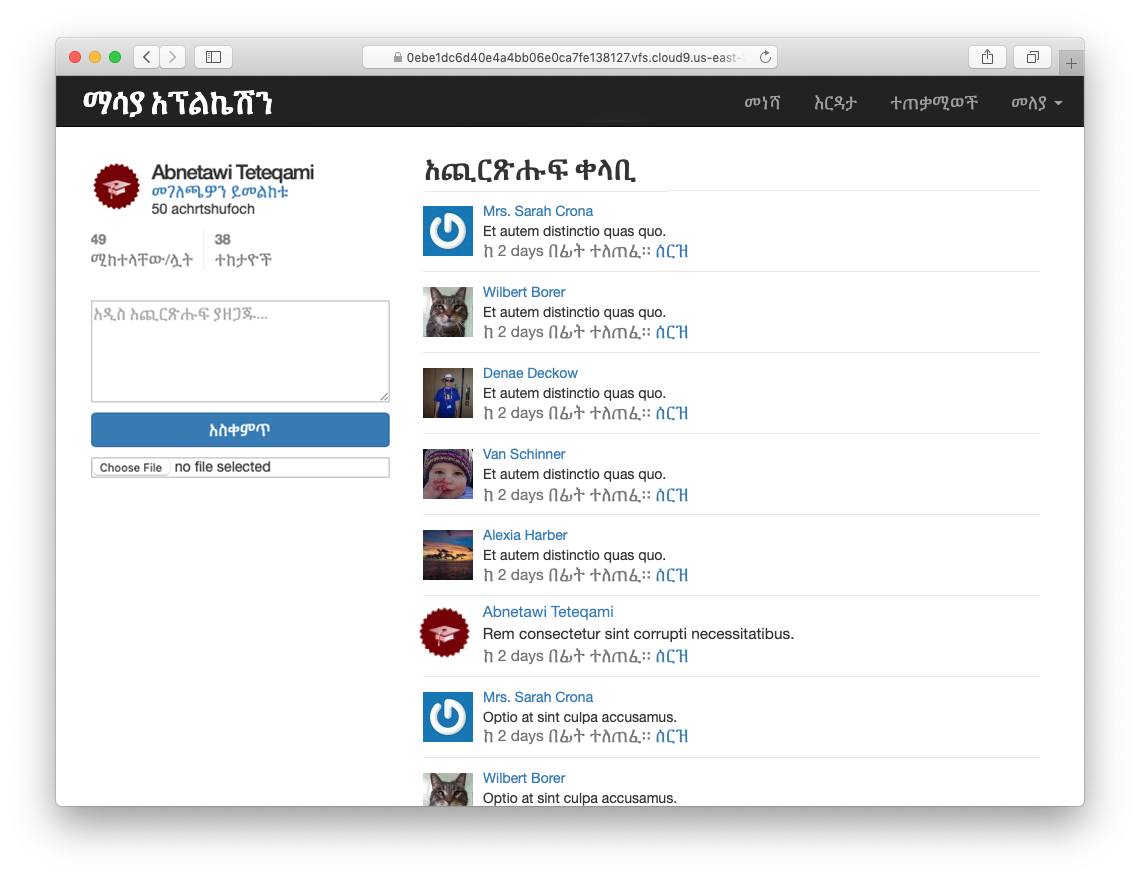Delete 'Rem consectetur' post via ሰርዝ

tap(672, 656)
